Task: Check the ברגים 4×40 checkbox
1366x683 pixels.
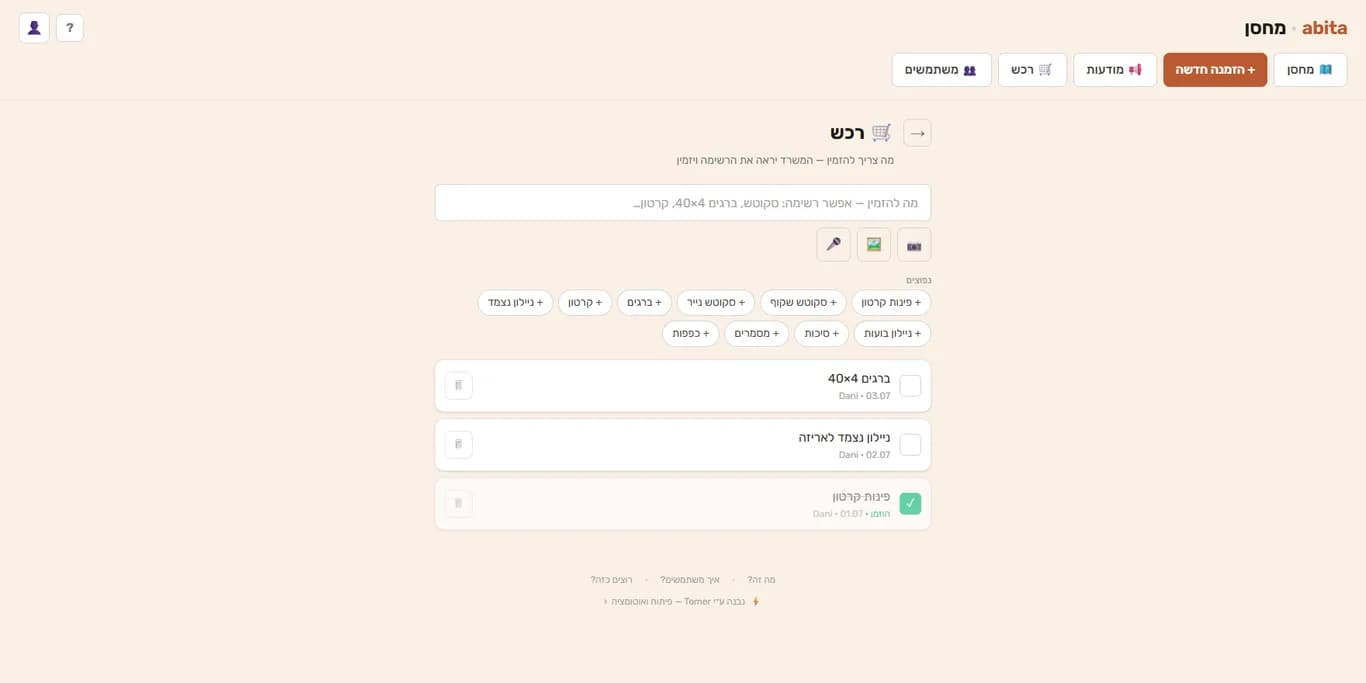Action: (910, 386)
